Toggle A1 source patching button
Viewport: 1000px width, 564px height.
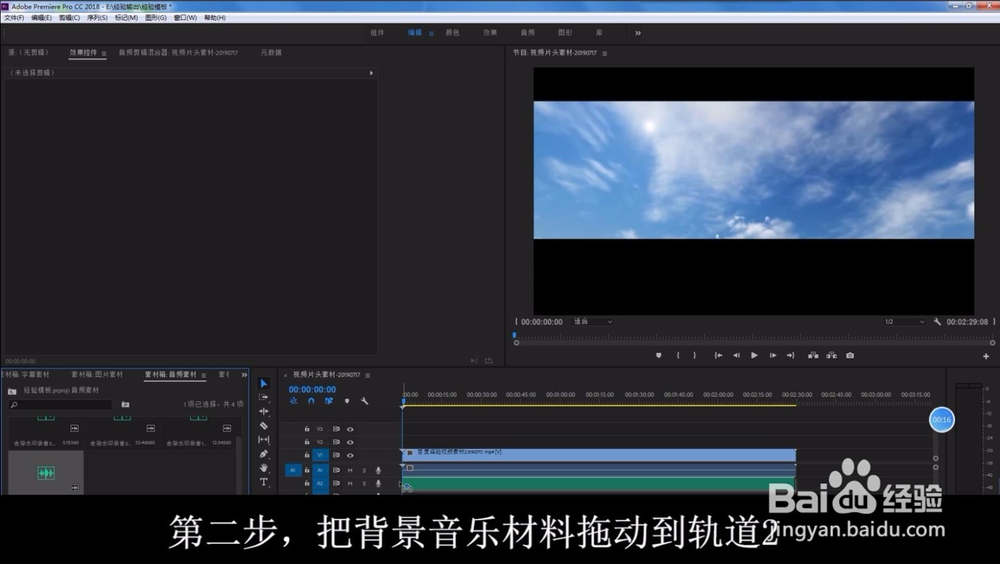293,470
